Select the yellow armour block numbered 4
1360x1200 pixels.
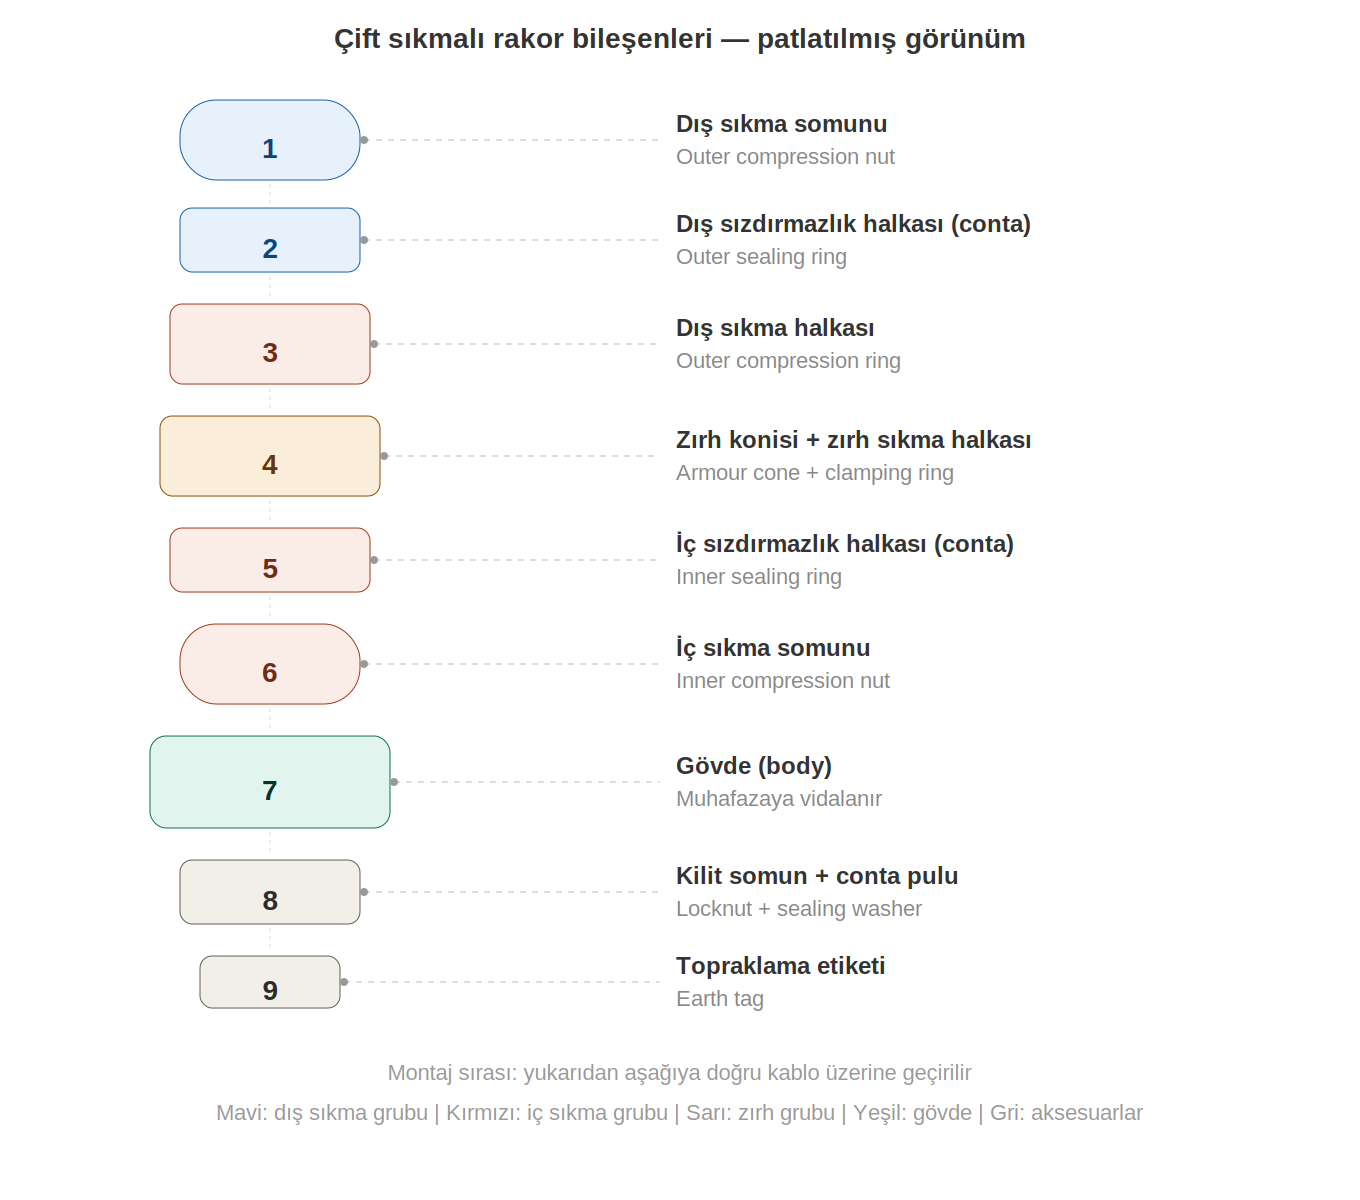(270, 456)
